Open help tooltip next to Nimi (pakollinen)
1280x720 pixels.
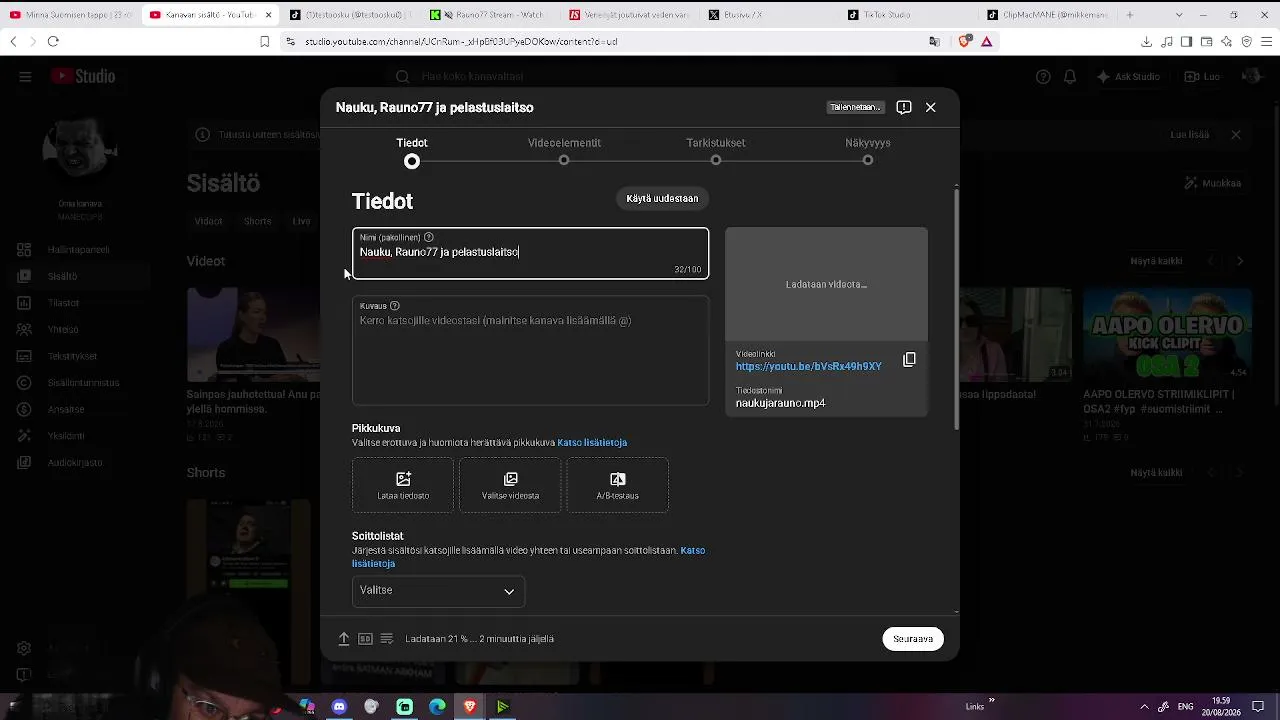[429, 237]
